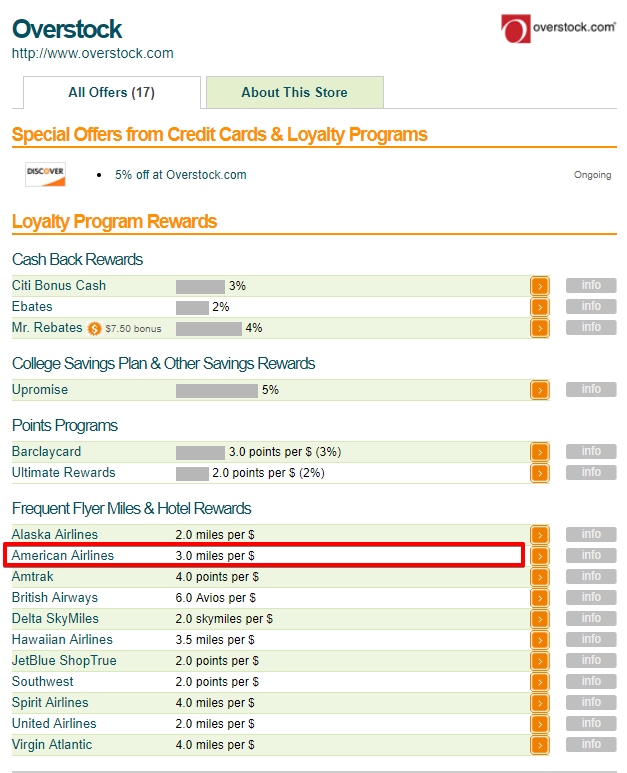Open the Spirit Airlines link
Viewport: 627px width, 773px height.
pyautogui.click(x=50, y=703)
